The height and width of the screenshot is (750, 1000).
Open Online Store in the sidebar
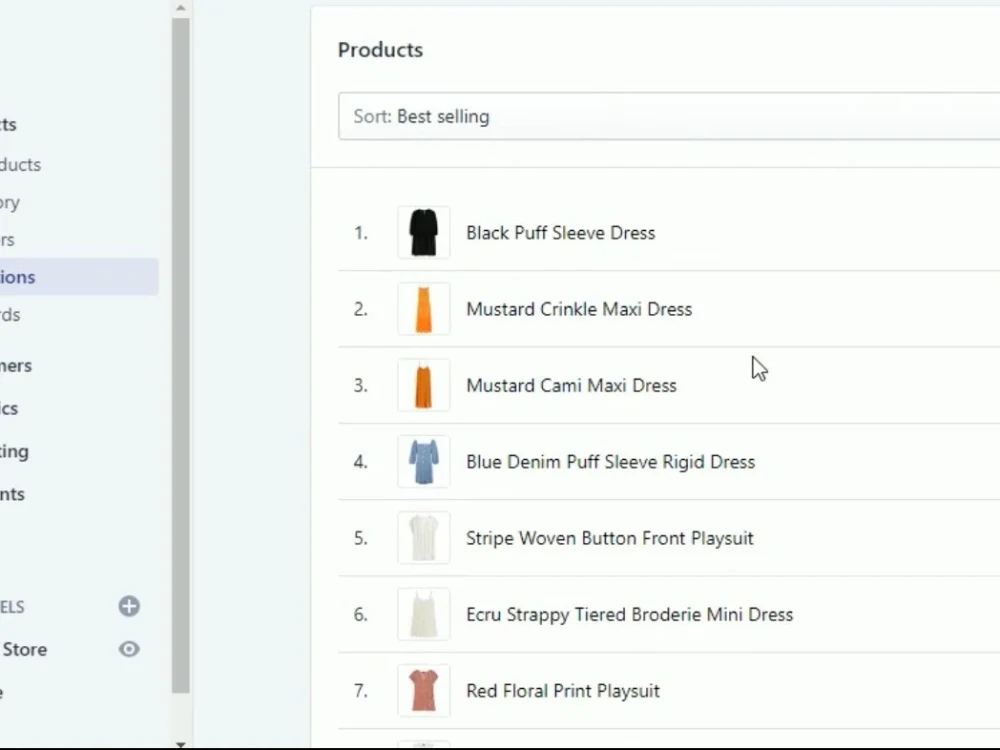click(x=24, y=649)
